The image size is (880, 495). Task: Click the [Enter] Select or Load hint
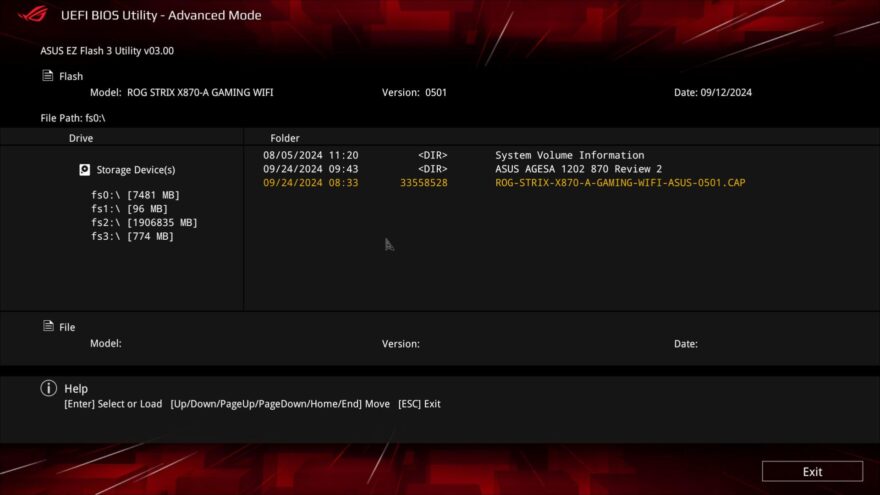click(113, 404)
